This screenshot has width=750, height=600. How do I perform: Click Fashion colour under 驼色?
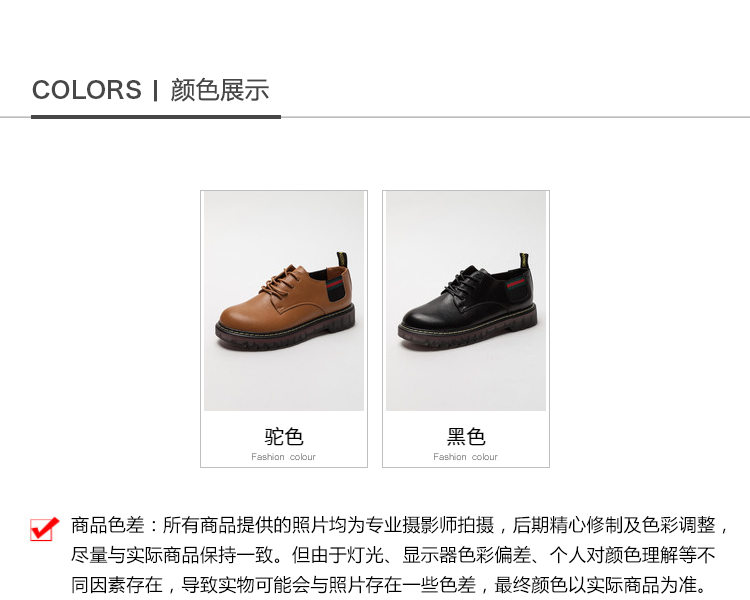(x=284, y=457)
